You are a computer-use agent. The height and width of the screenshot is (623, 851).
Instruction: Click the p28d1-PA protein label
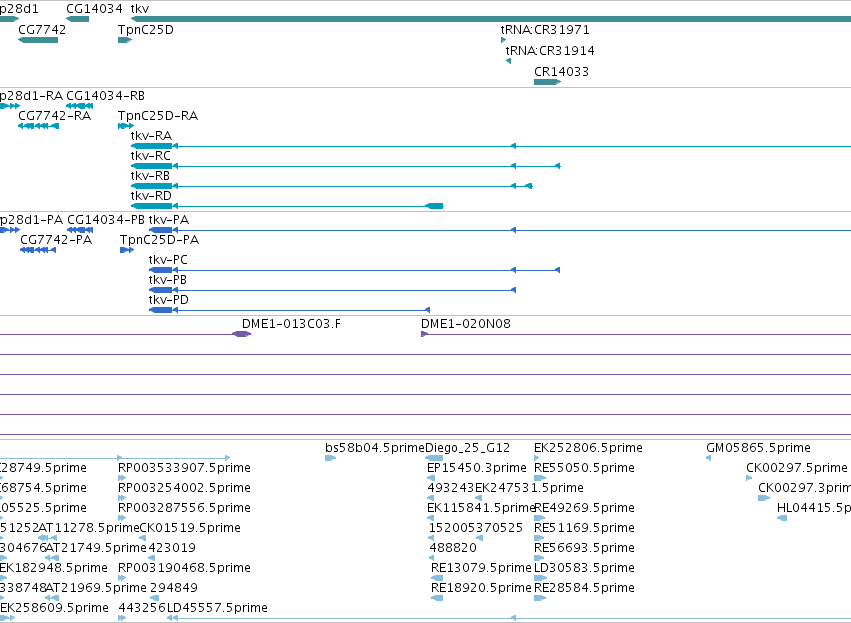31,220
